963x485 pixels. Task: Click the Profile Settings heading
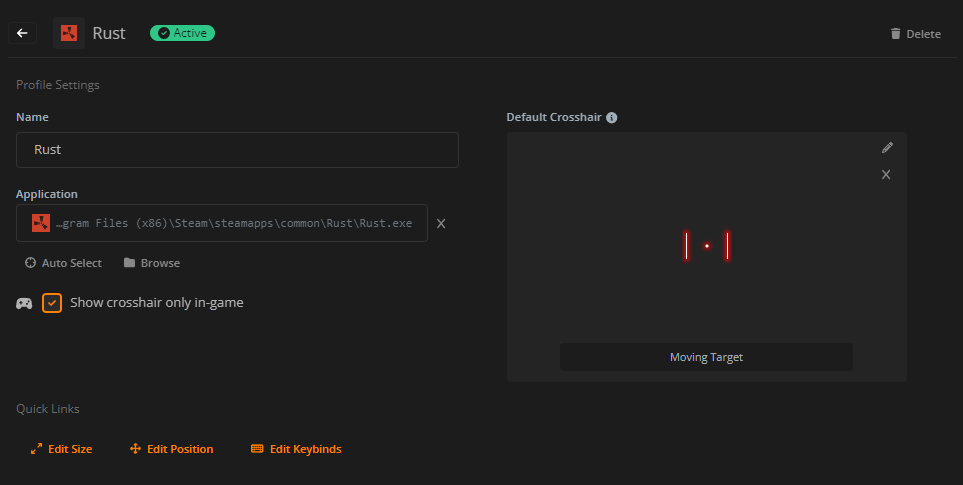click(x=58, y=85)
